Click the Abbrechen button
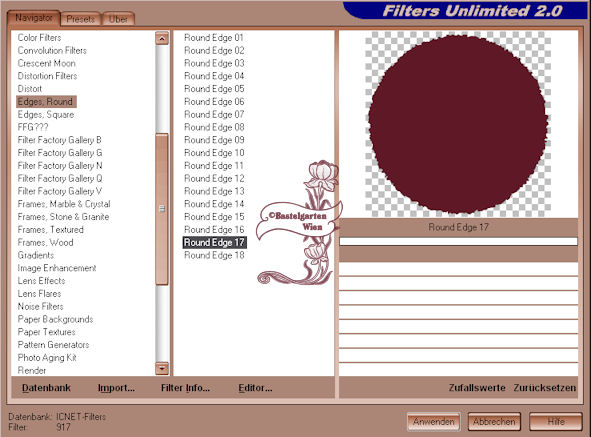Viewport: 591px width, 437px height. 494,422
